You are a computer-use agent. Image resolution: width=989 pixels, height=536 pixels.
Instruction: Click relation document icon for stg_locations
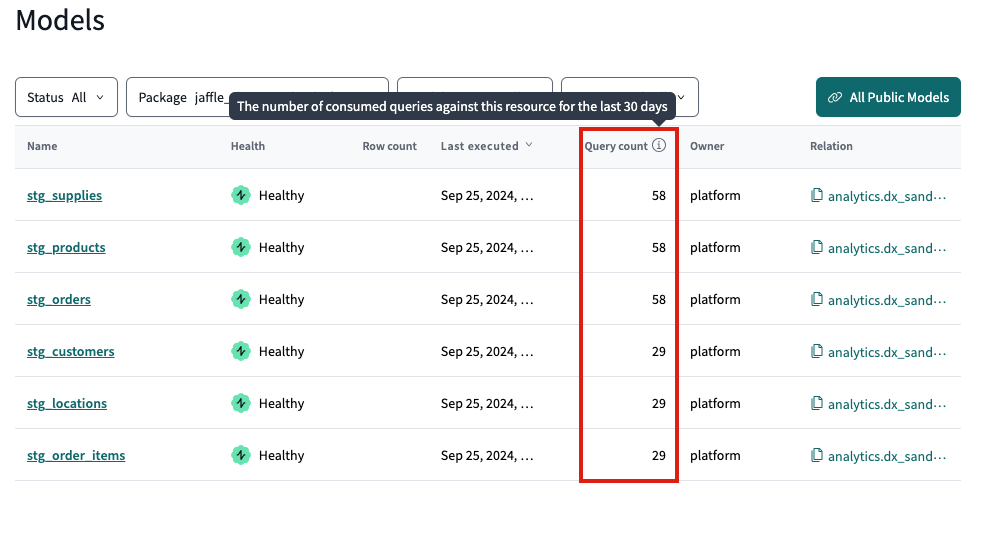coord(817,404)
